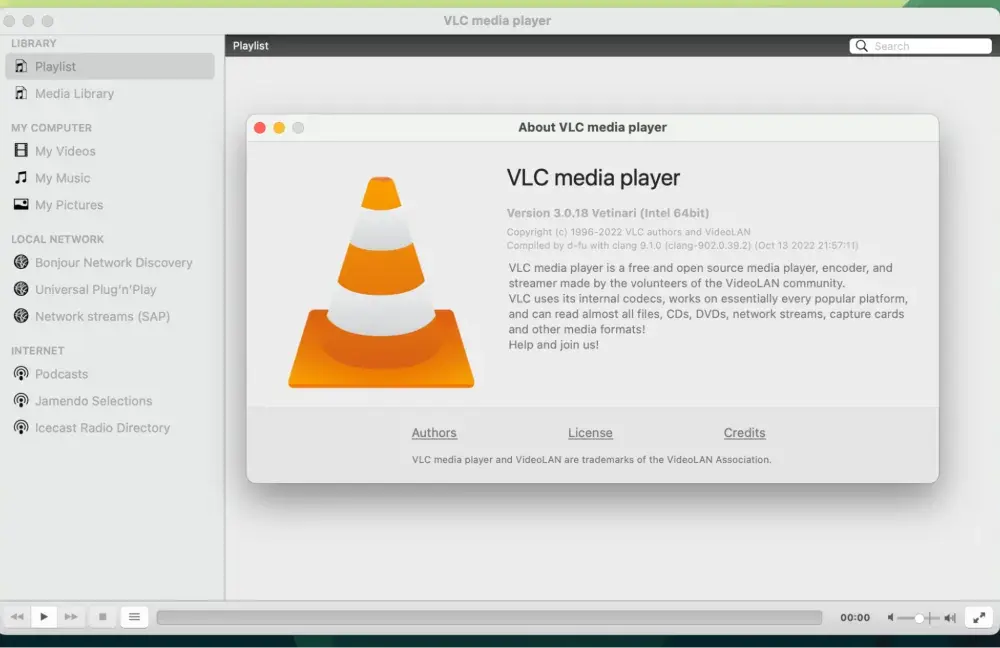Screen dimensions: 1000x648
Task: Click the volume slider knob
Action: [919, 617]
